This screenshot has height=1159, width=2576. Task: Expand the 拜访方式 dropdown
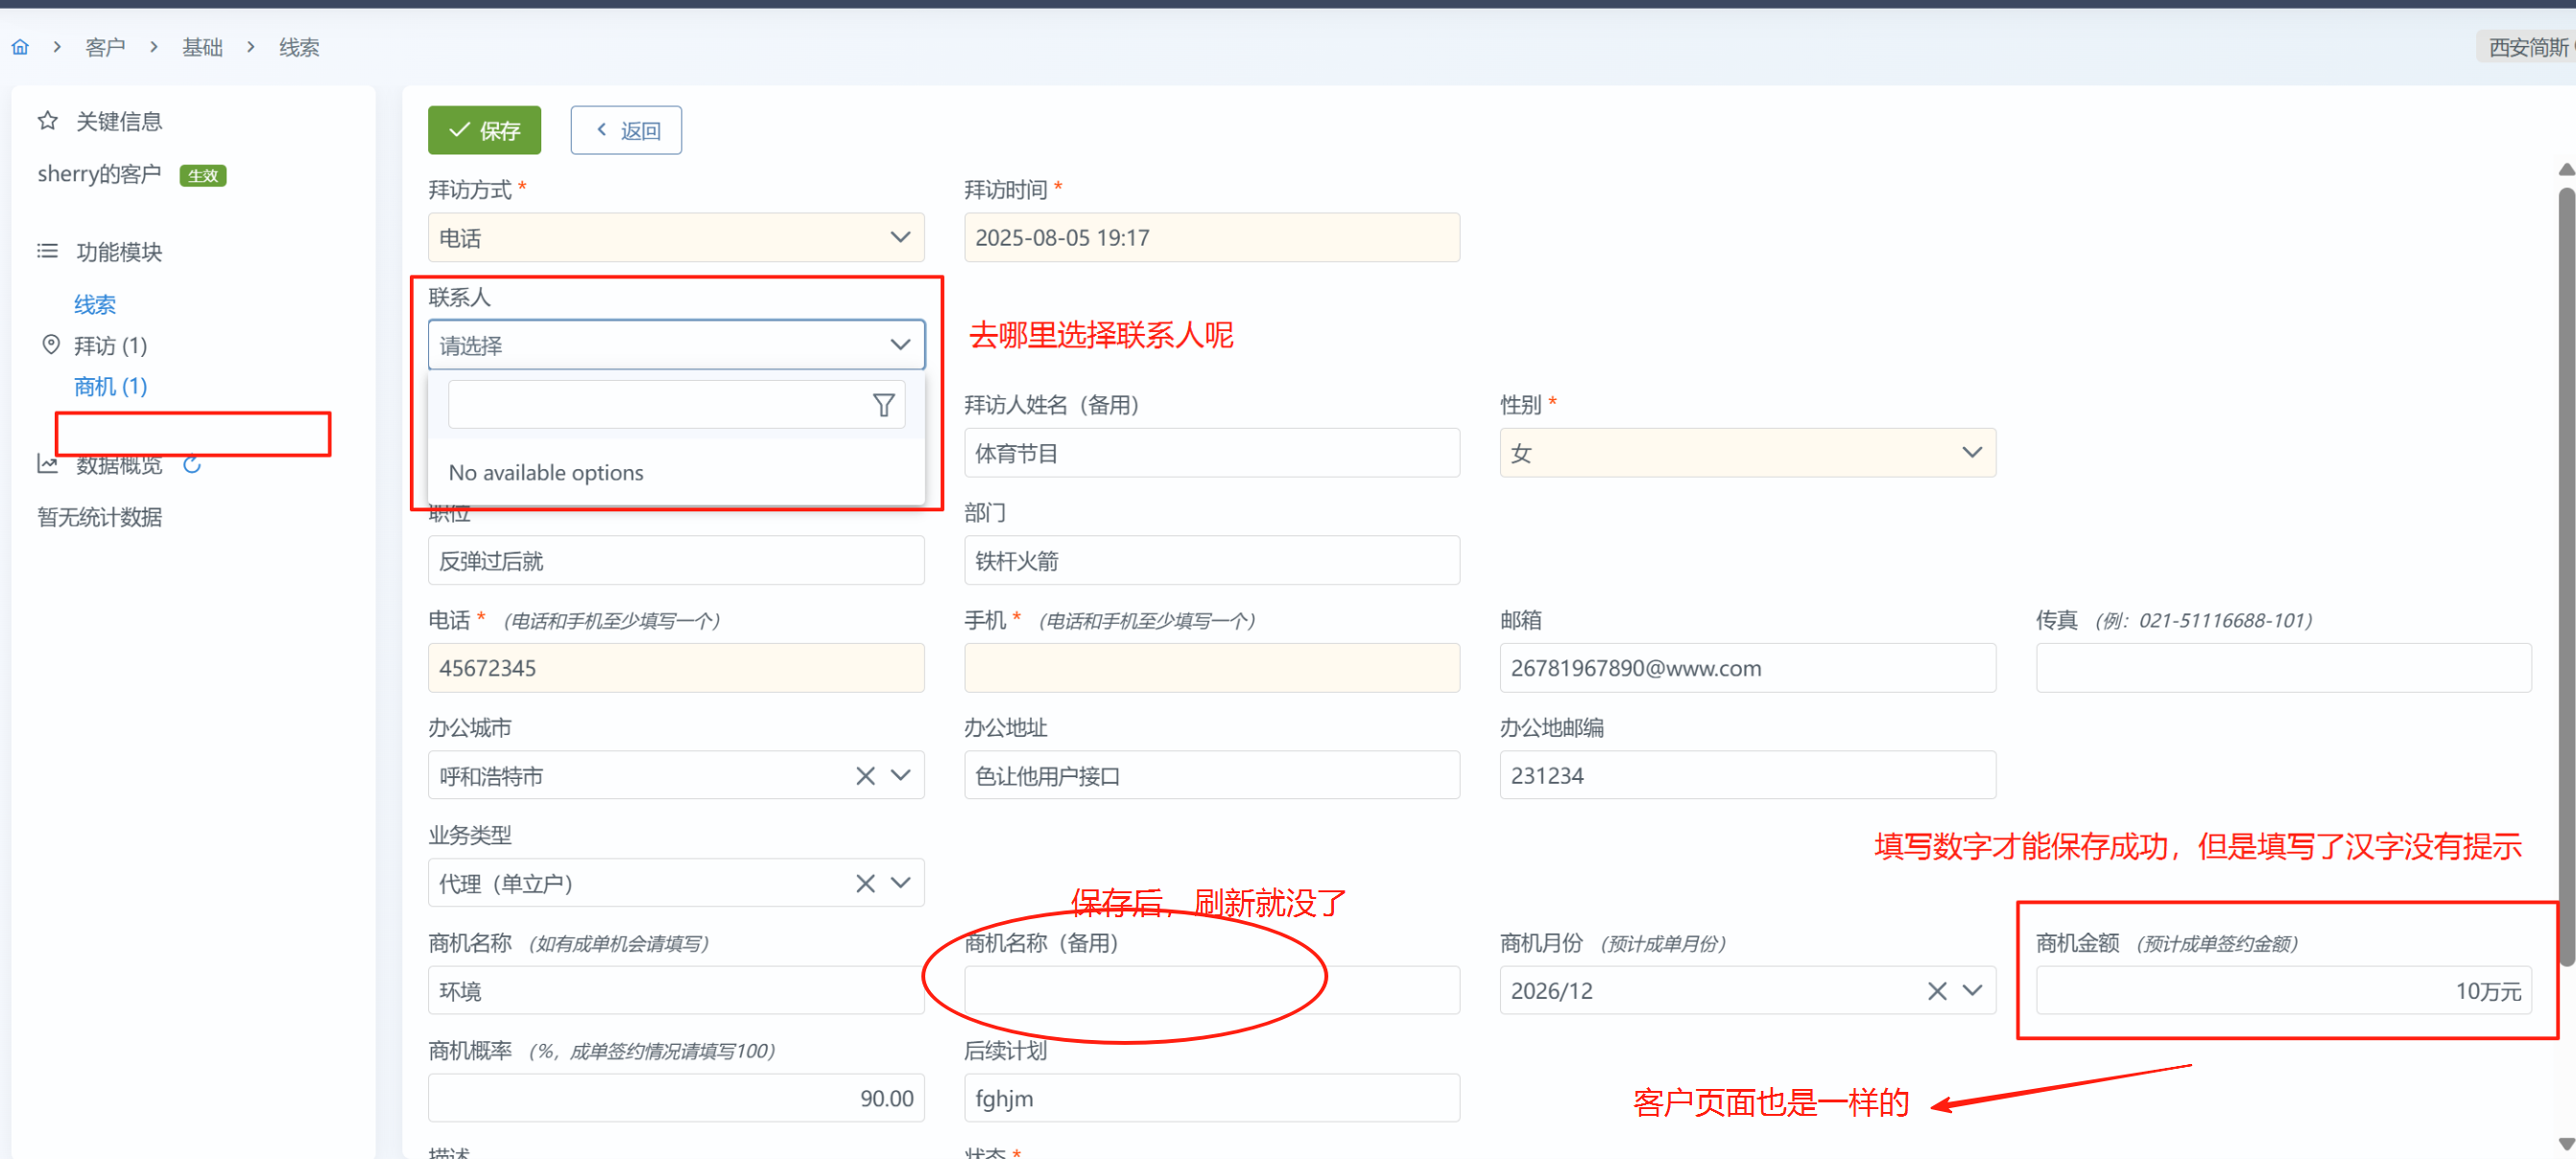tap(900, 237)
